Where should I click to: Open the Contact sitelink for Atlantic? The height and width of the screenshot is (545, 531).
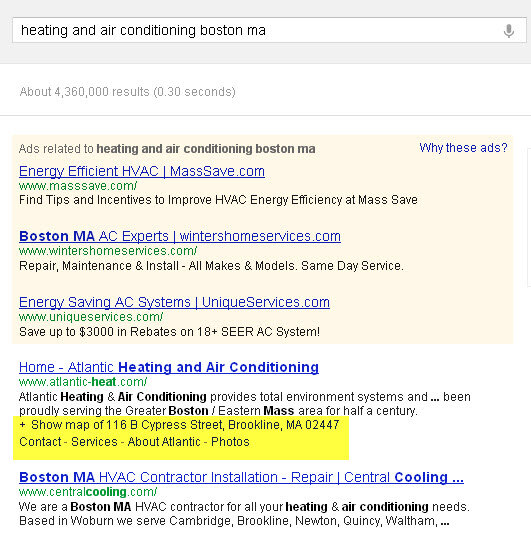tap(40, 442)
